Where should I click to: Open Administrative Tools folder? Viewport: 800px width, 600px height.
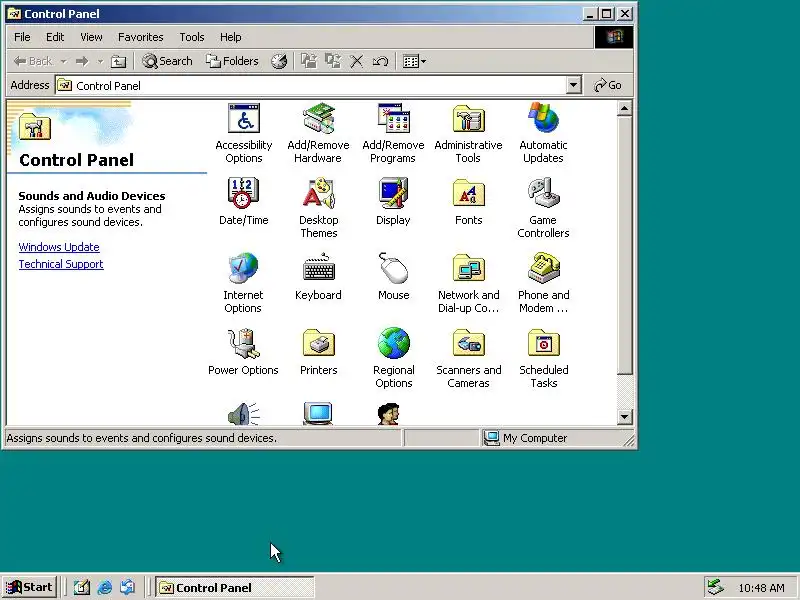[468, 133]
